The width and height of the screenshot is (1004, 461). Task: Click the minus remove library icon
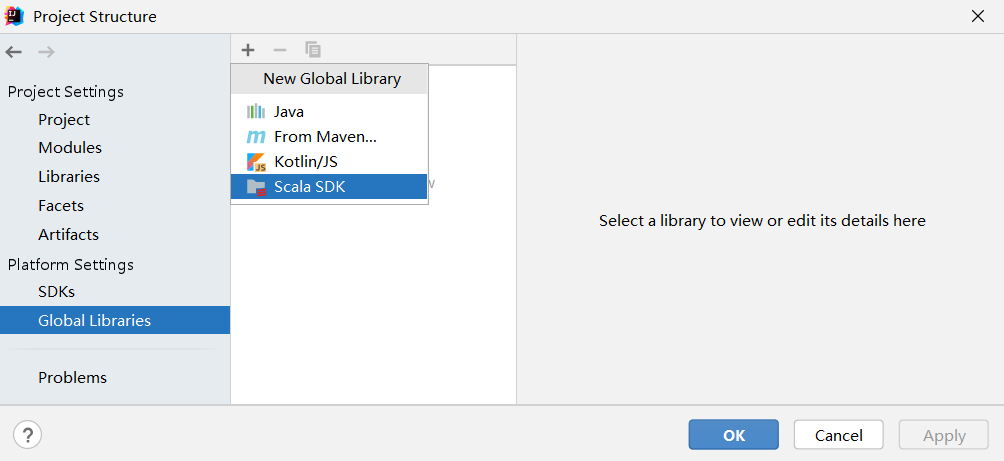click(x=280, y=50)
